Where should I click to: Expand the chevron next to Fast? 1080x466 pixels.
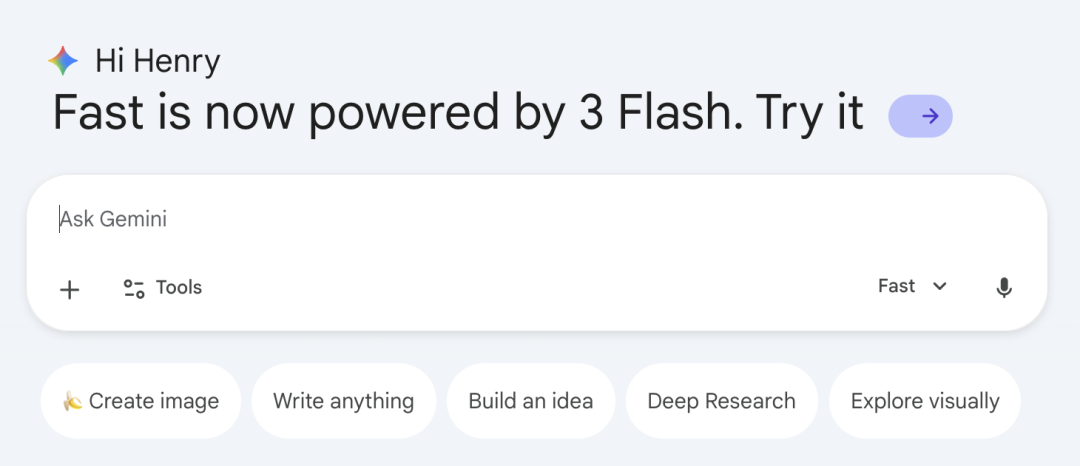[x=940, y=287]
